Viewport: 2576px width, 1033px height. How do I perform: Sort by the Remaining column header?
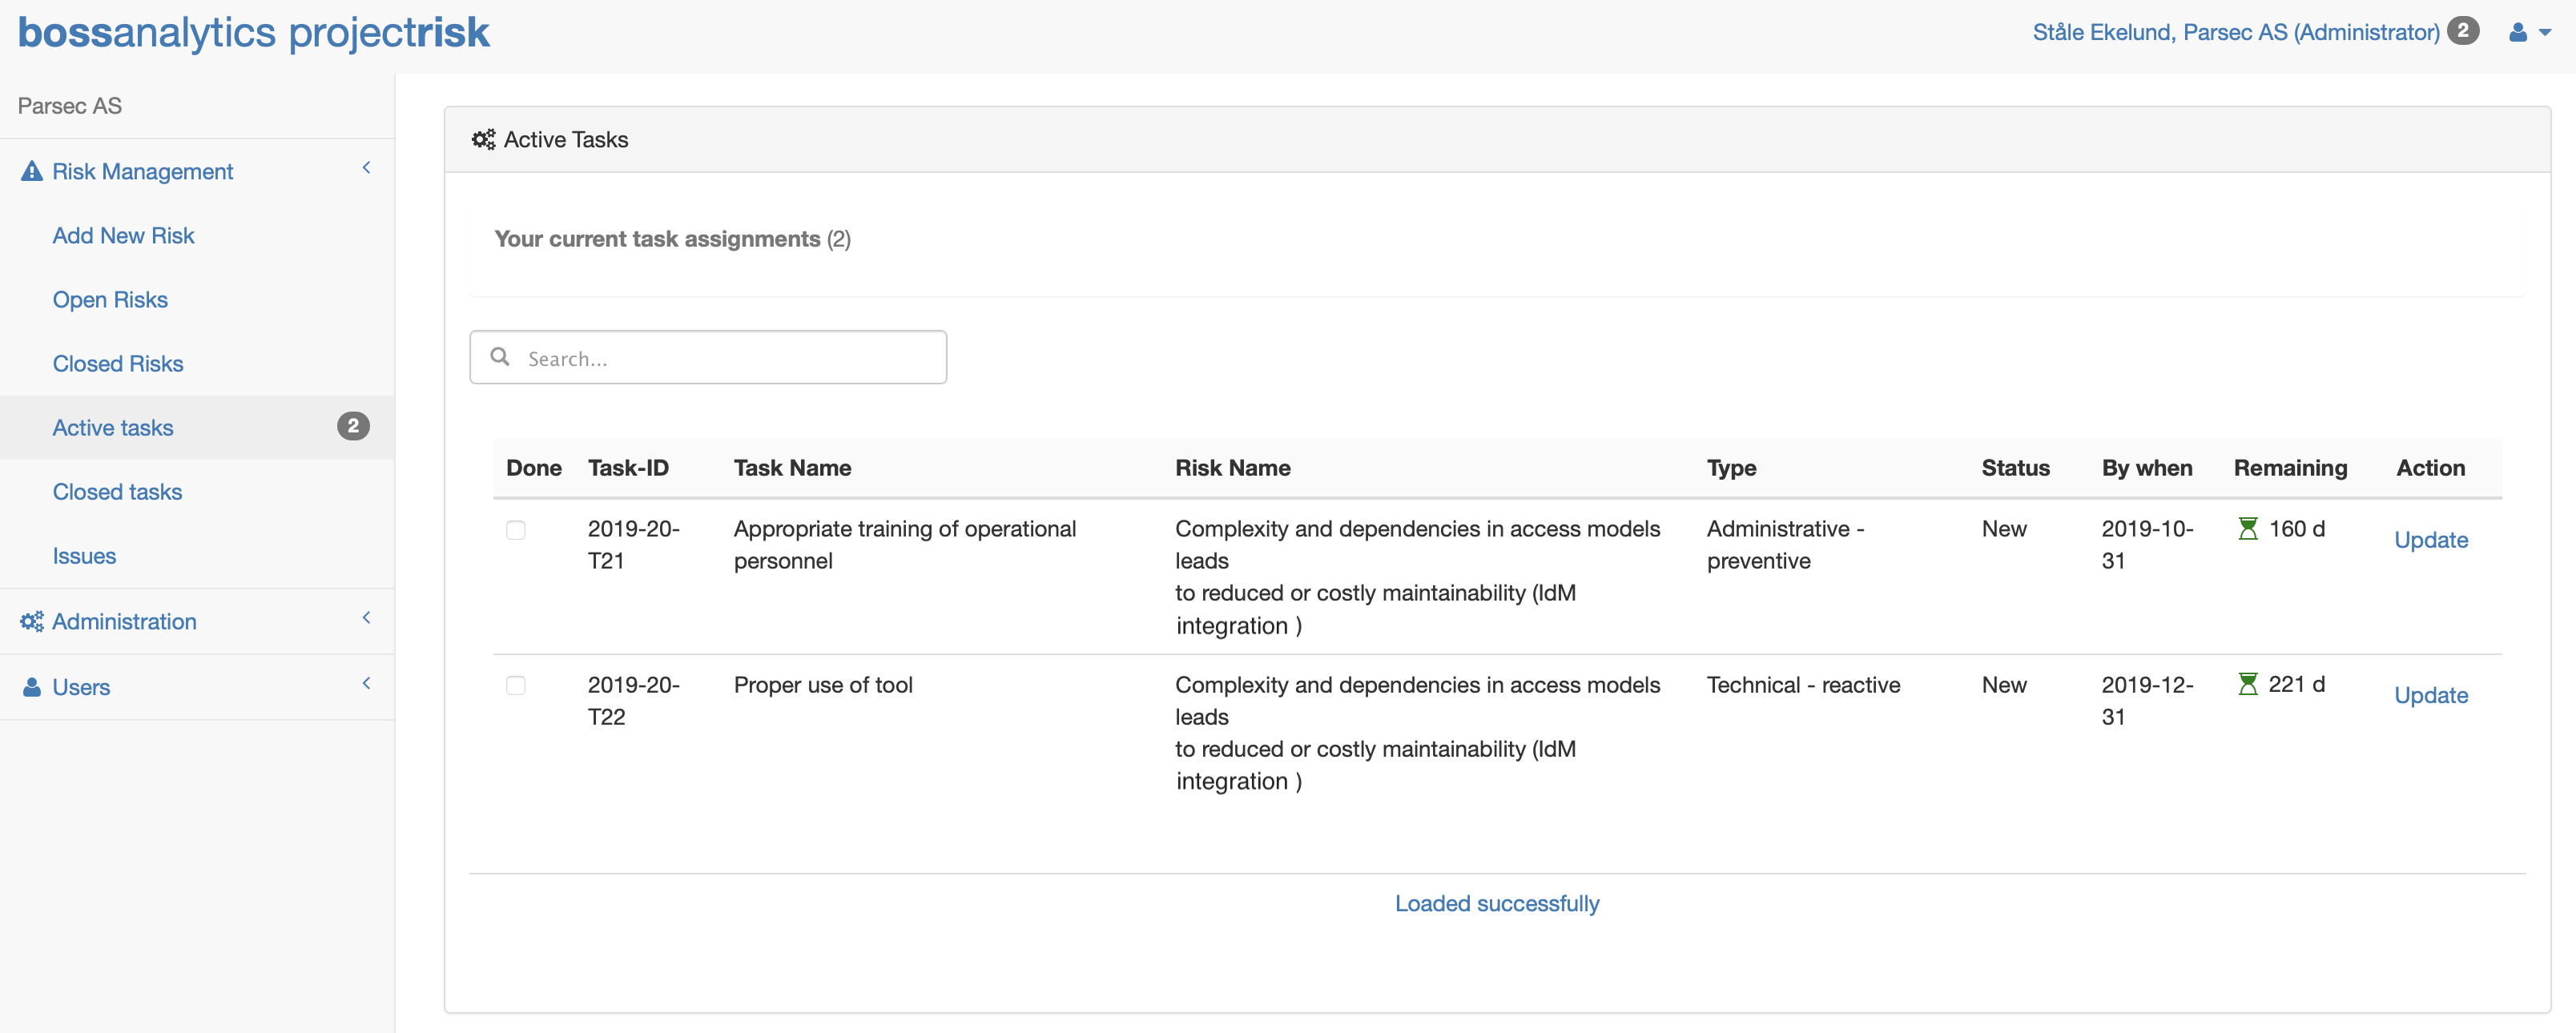pyautogui.click(x=2290, y=468)
